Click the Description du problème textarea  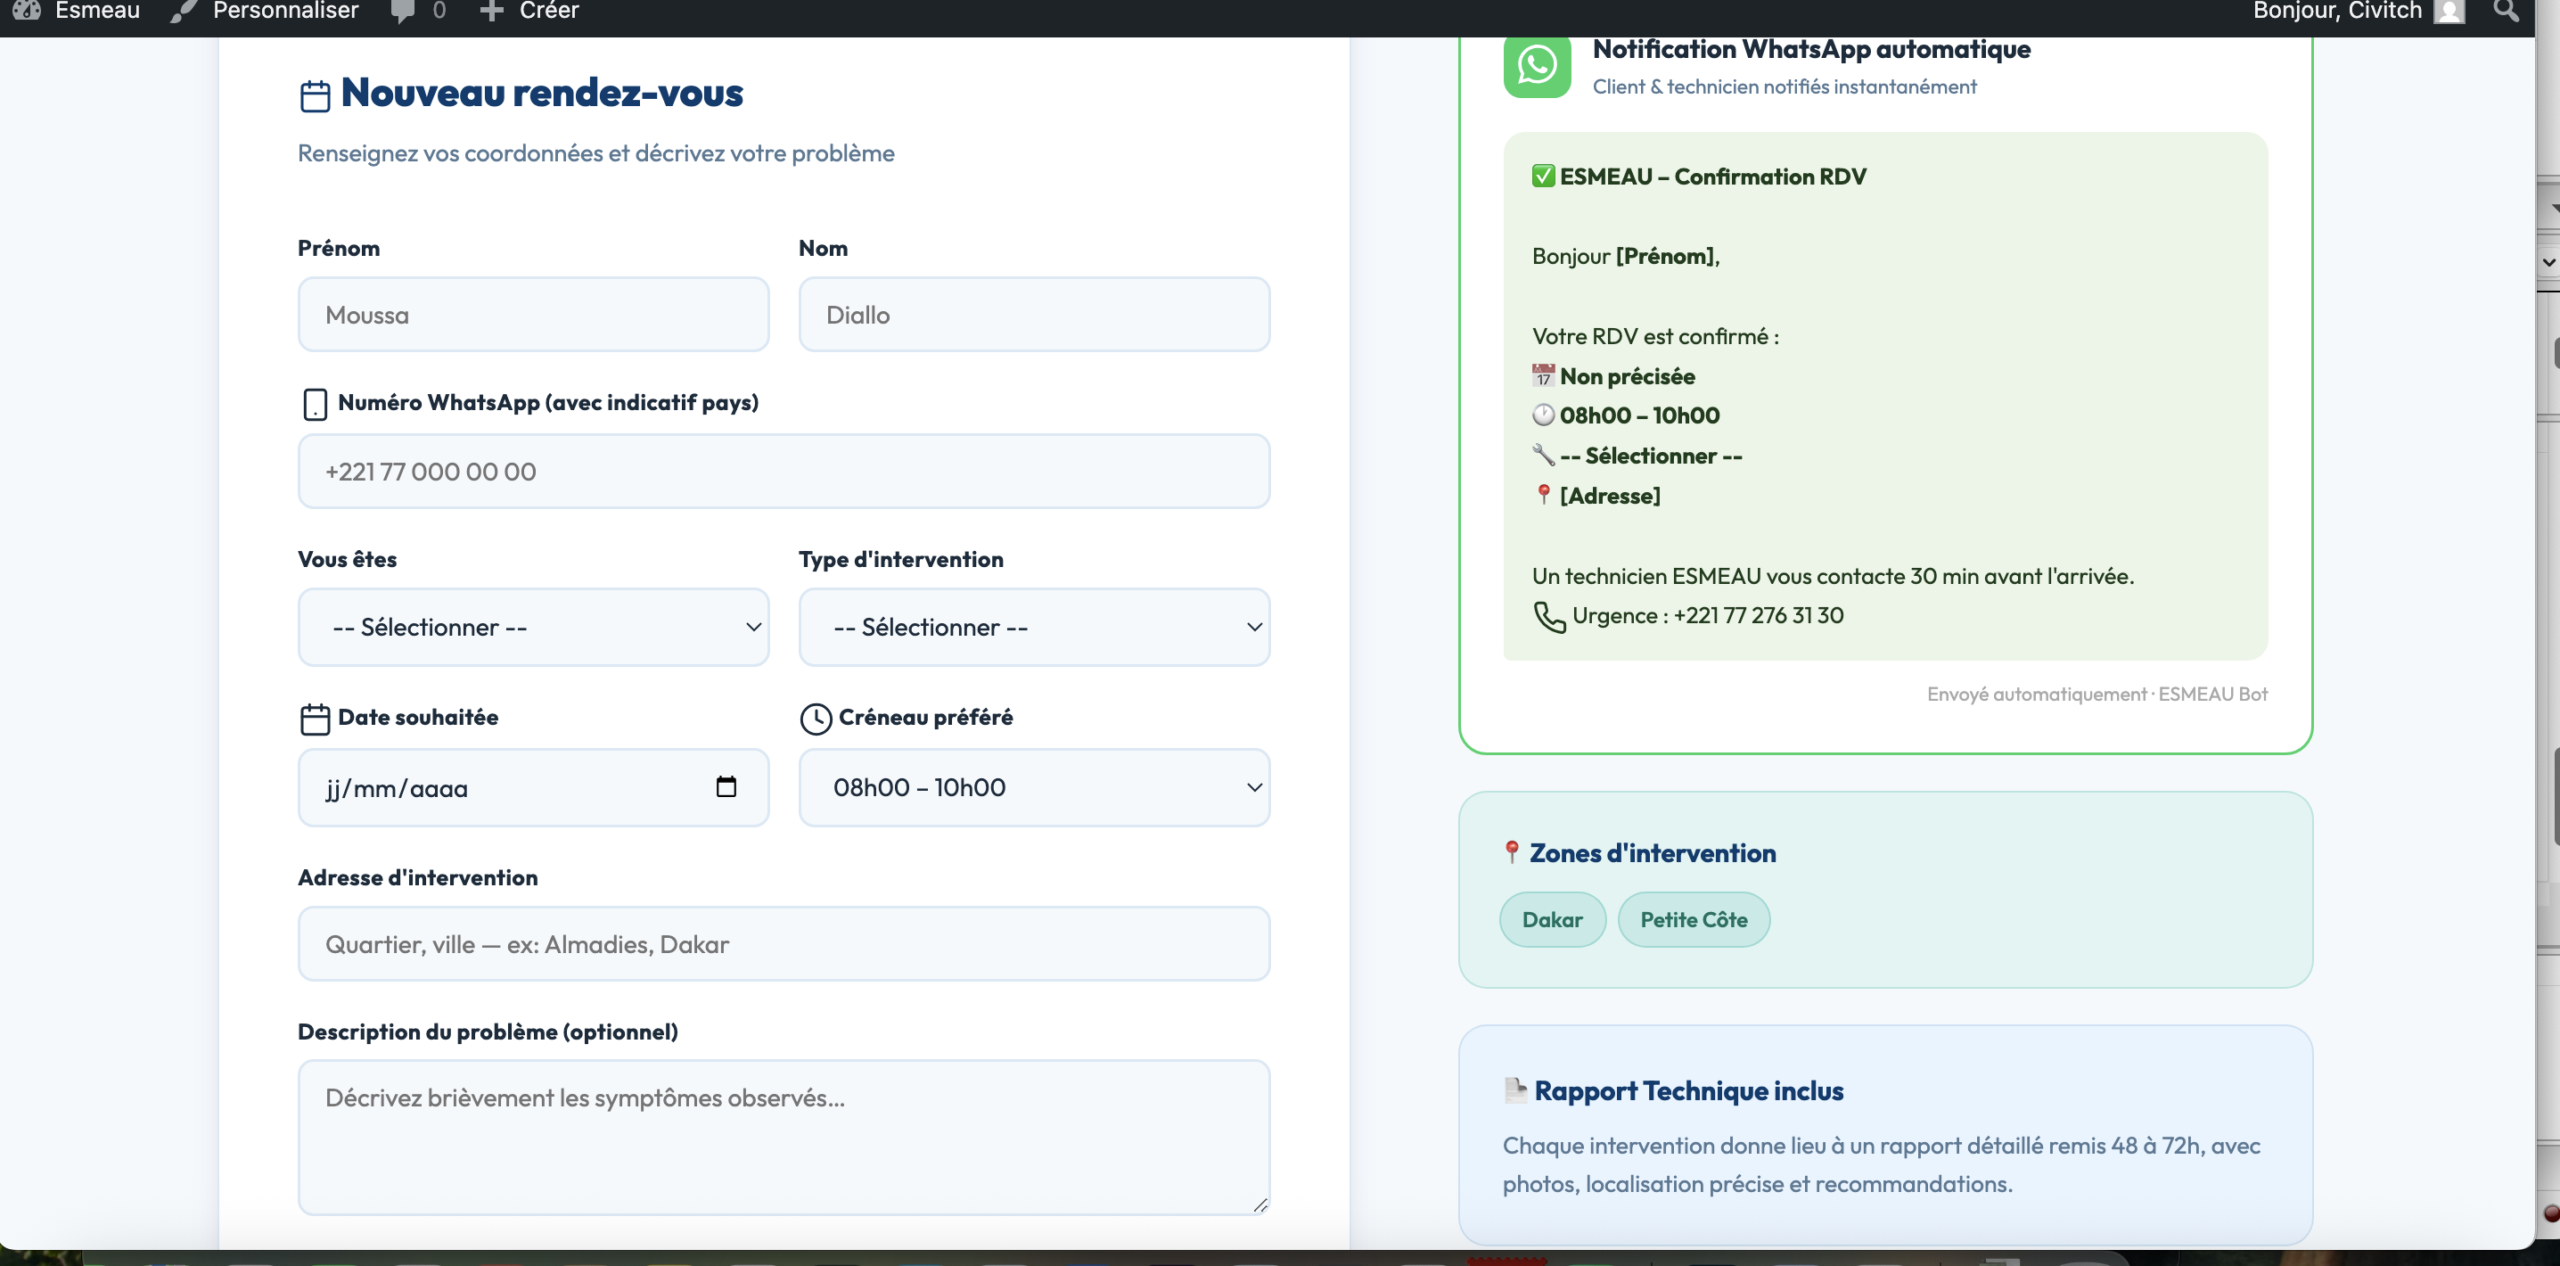coord(783,1137)
